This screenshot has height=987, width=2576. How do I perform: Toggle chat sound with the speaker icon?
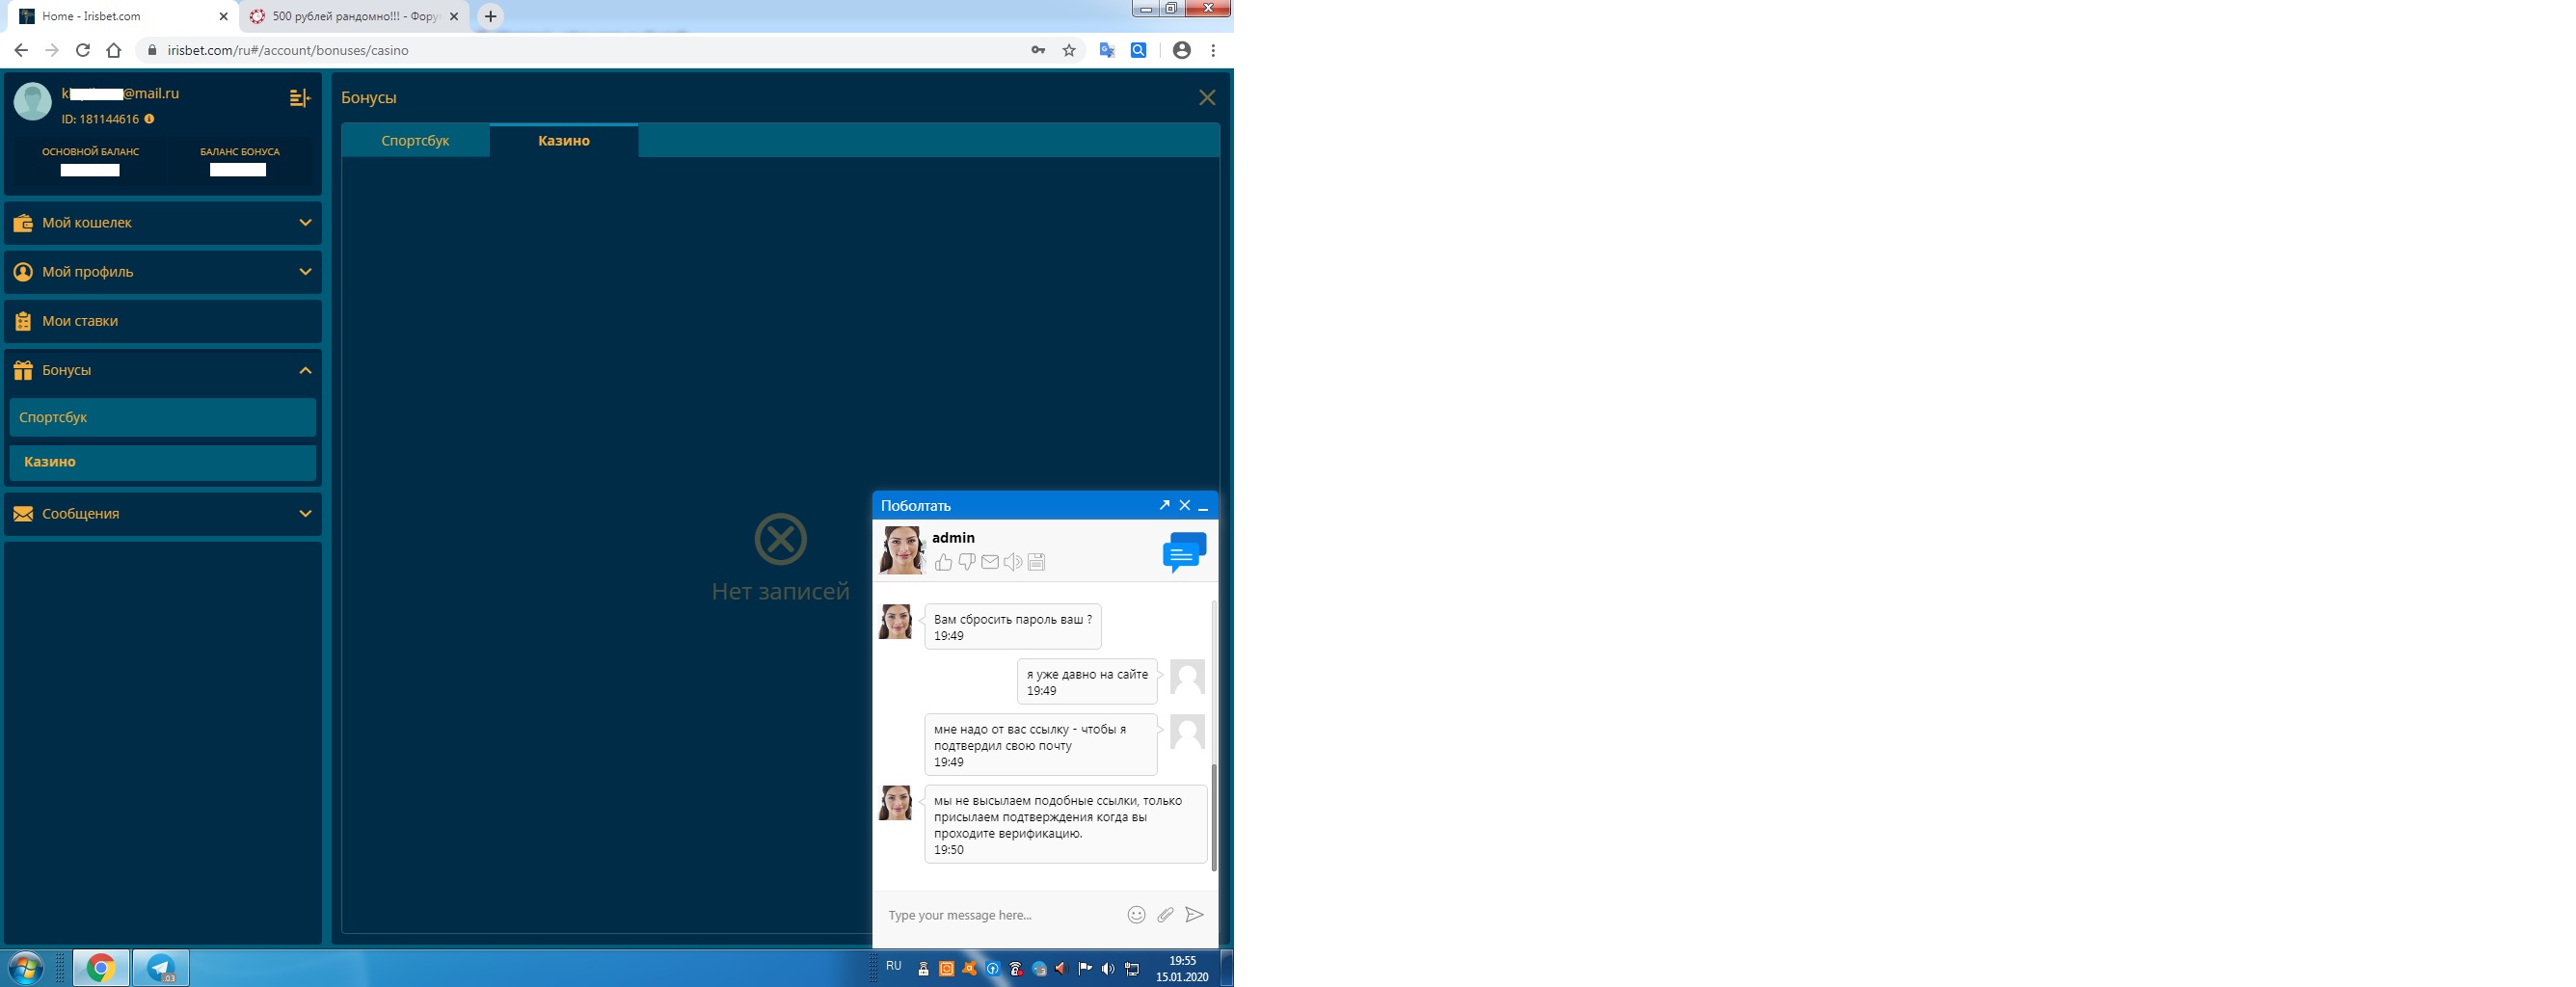[1013, 562]
